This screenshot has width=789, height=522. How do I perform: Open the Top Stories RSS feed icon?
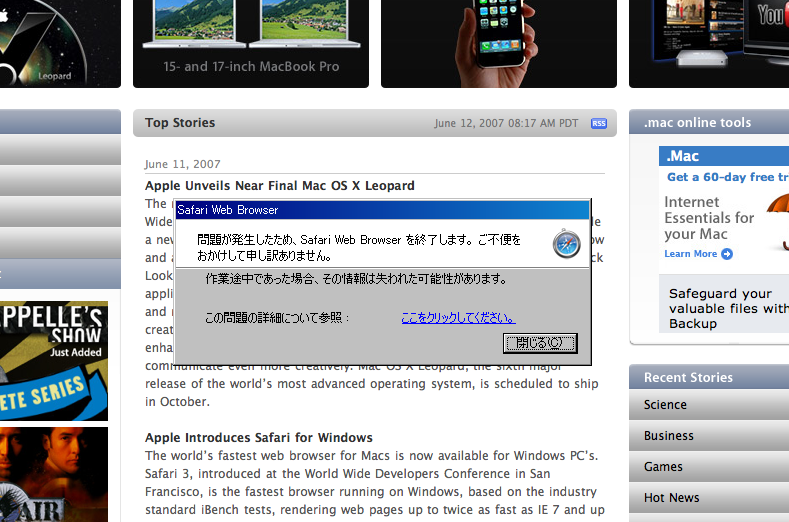[599, 123]
